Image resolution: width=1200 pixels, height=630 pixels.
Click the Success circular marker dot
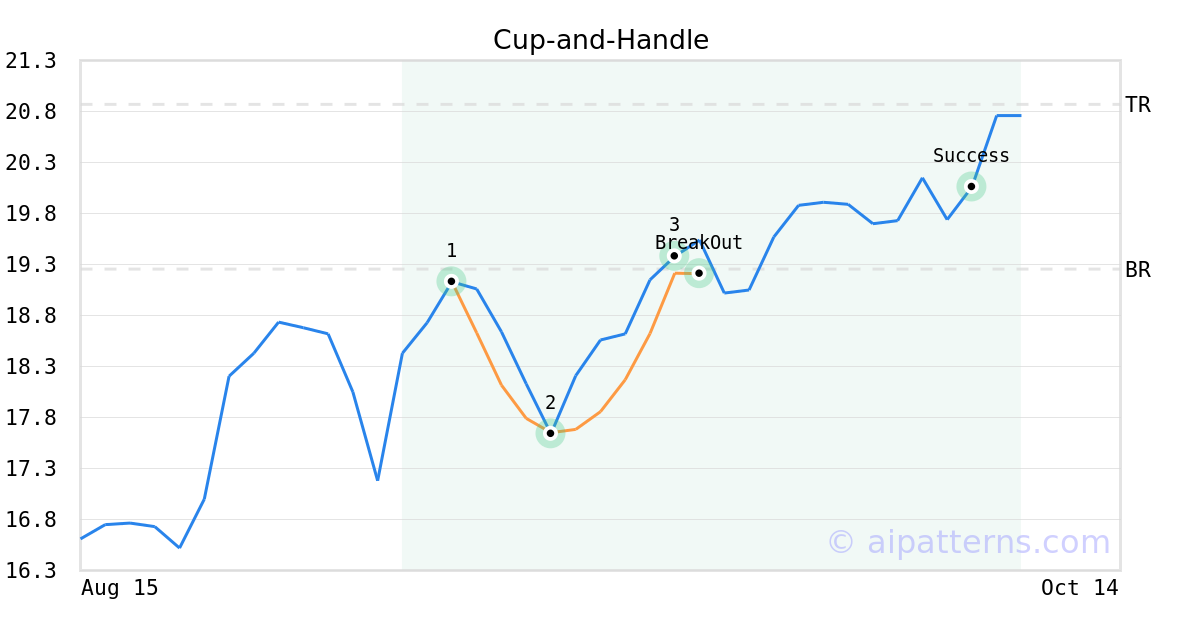[971, 186]
